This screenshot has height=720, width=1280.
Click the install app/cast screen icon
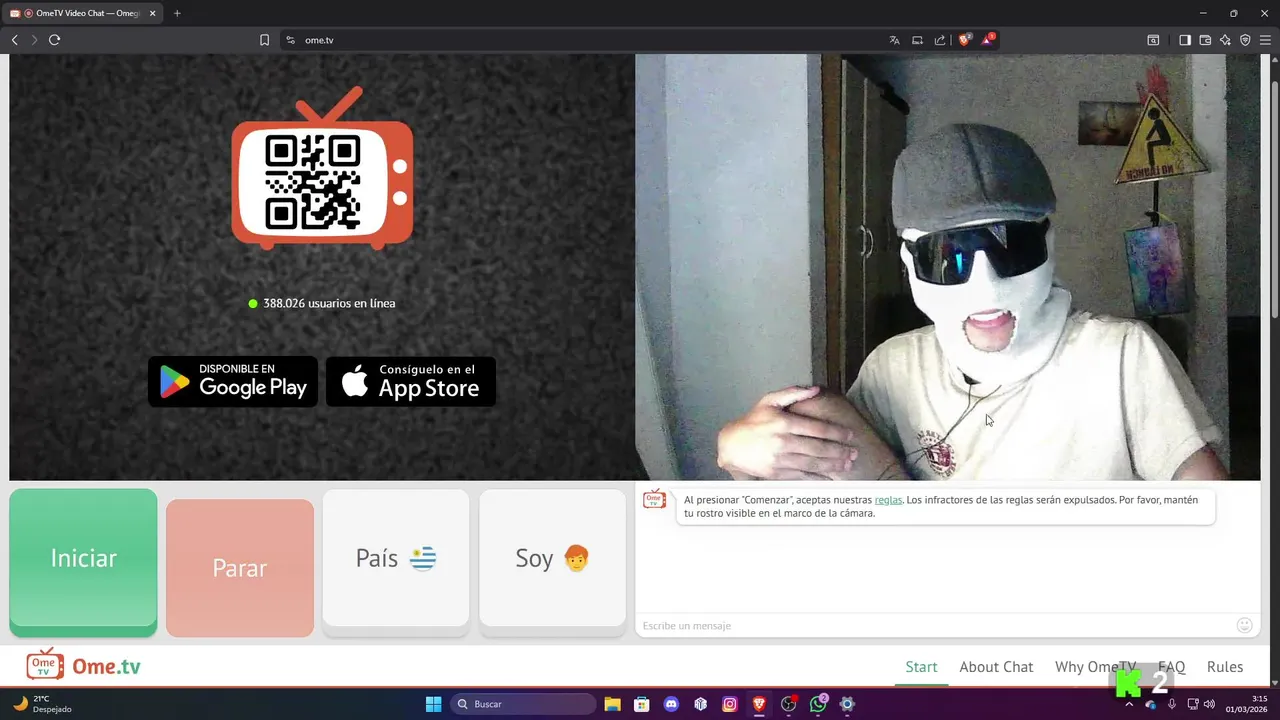[x=917, y=40]
